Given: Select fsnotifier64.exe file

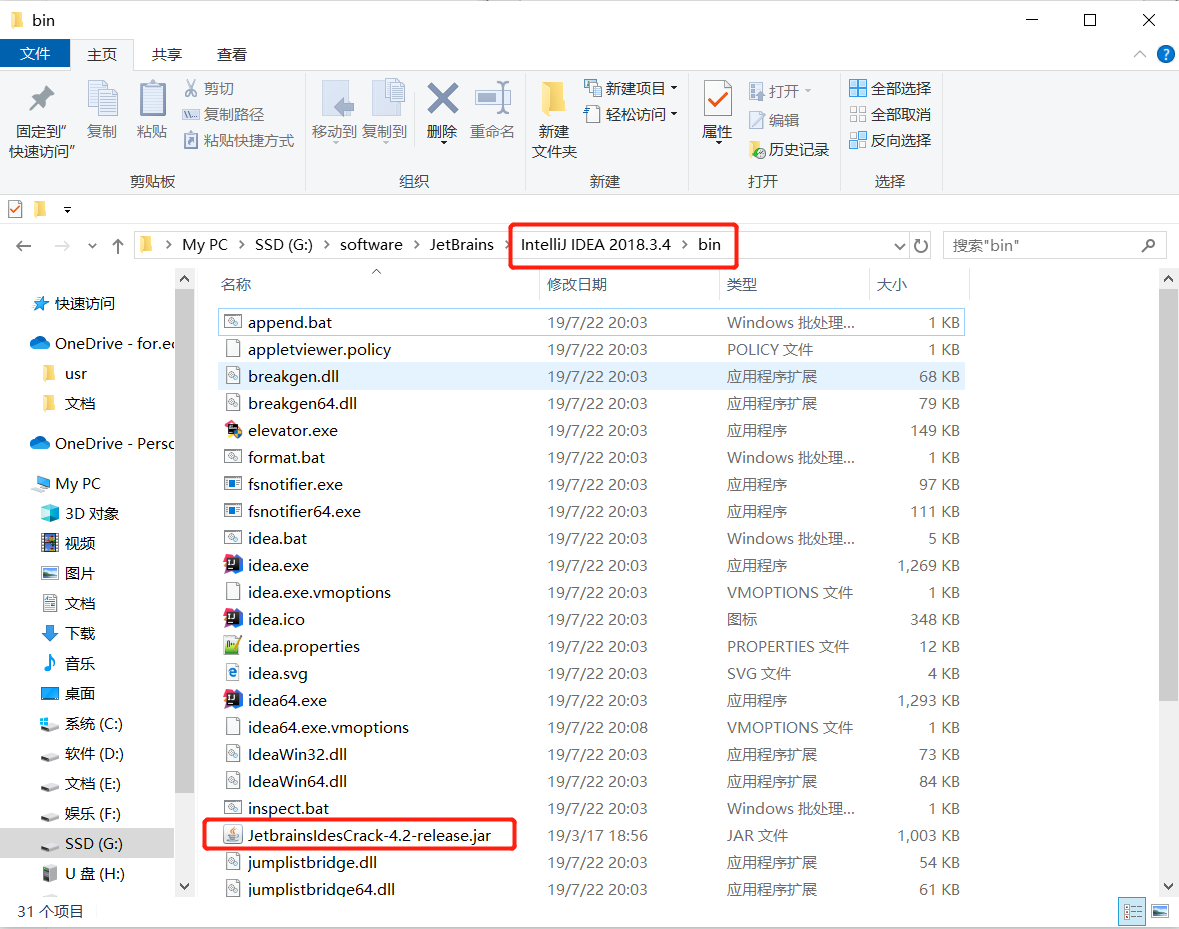Looking at the screenshot, I should point(591,512).
